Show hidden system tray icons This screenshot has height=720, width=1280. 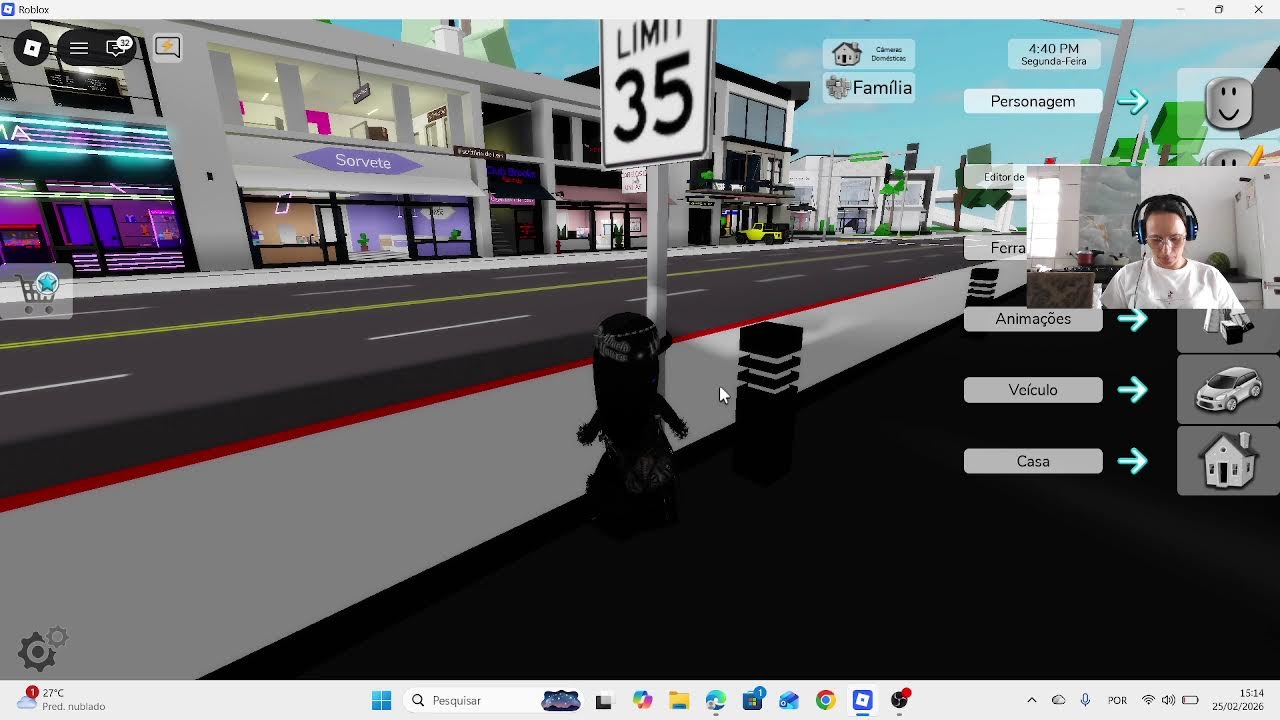(1031, 700)
